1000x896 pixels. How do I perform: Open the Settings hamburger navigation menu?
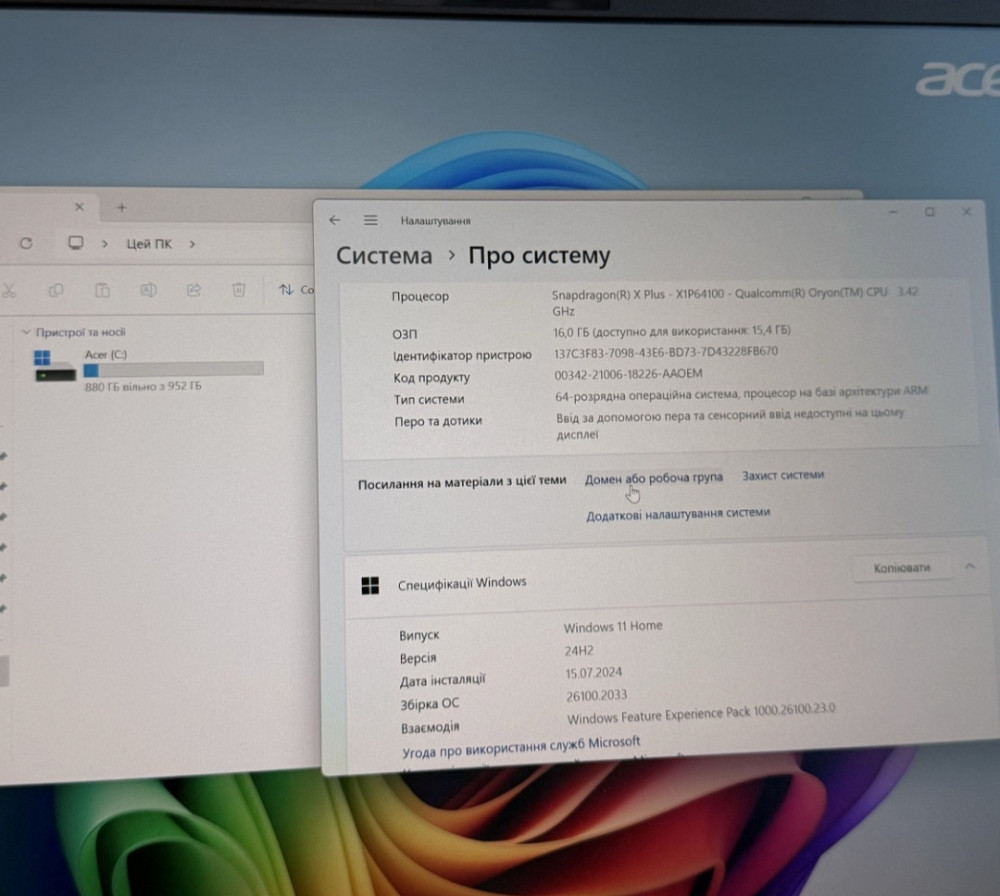(x=371, y=220)
